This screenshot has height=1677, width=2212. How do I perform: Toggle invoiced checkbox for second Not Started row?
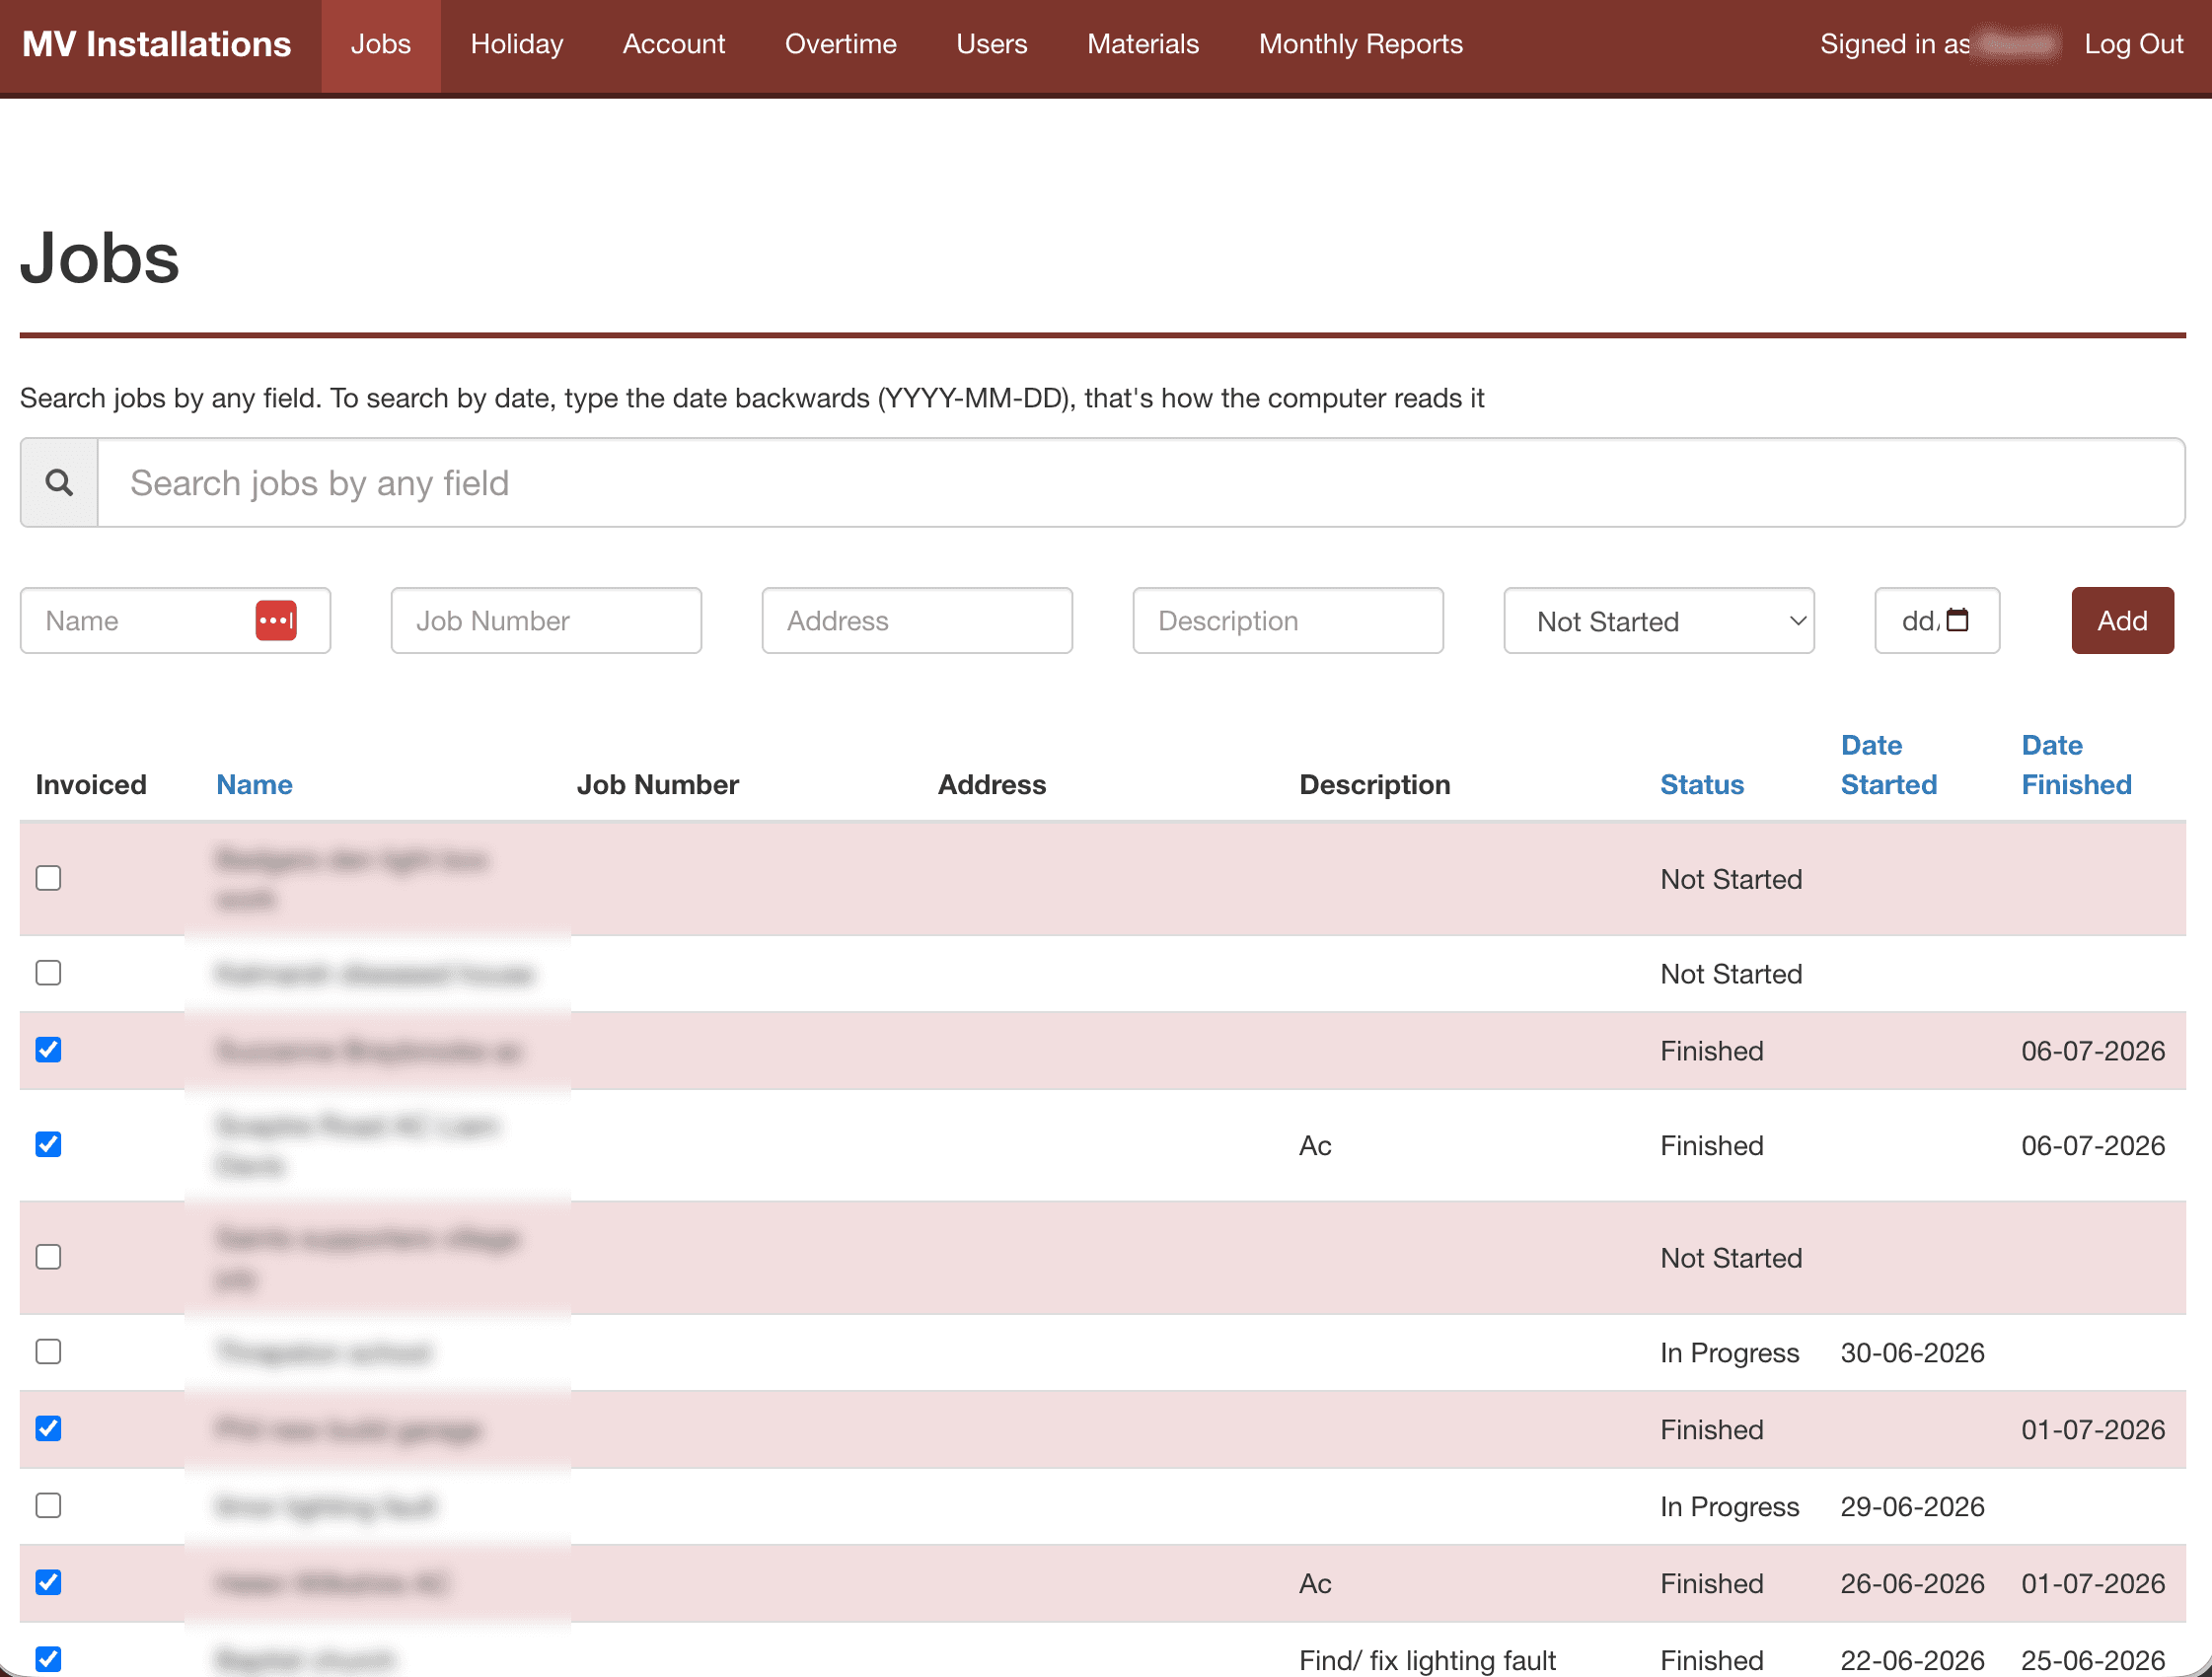pyautogui.click(x=48, y=973)
